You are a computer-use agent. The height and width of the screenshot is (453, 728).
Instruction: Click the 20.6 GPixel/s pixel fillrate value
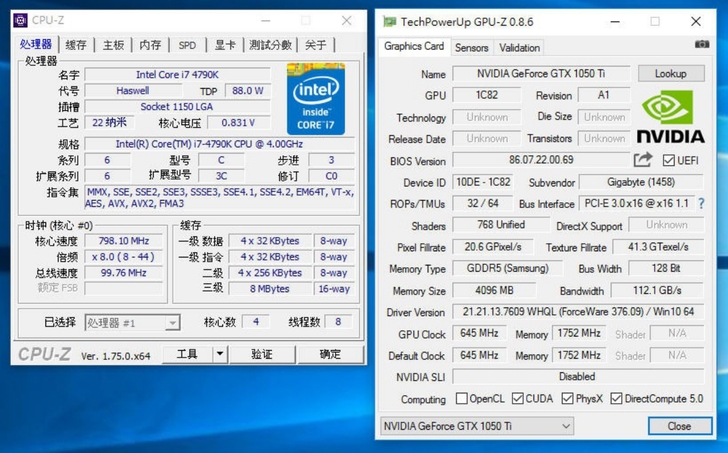(493, 247)
